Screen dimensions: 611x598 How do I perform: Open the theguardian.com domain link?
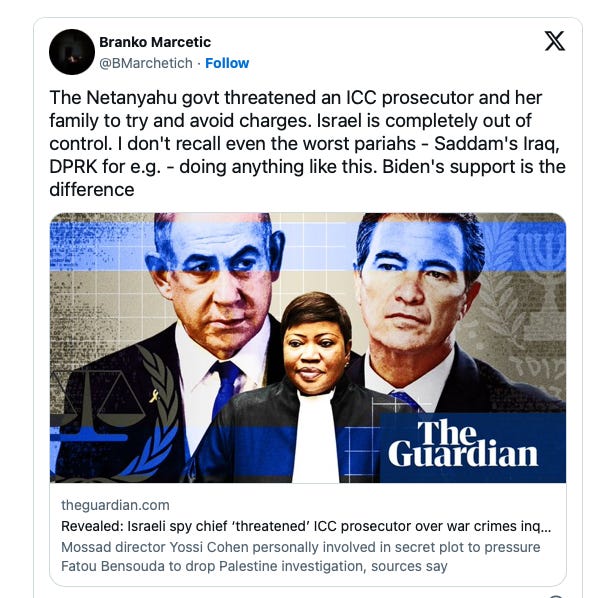point(115,505)
